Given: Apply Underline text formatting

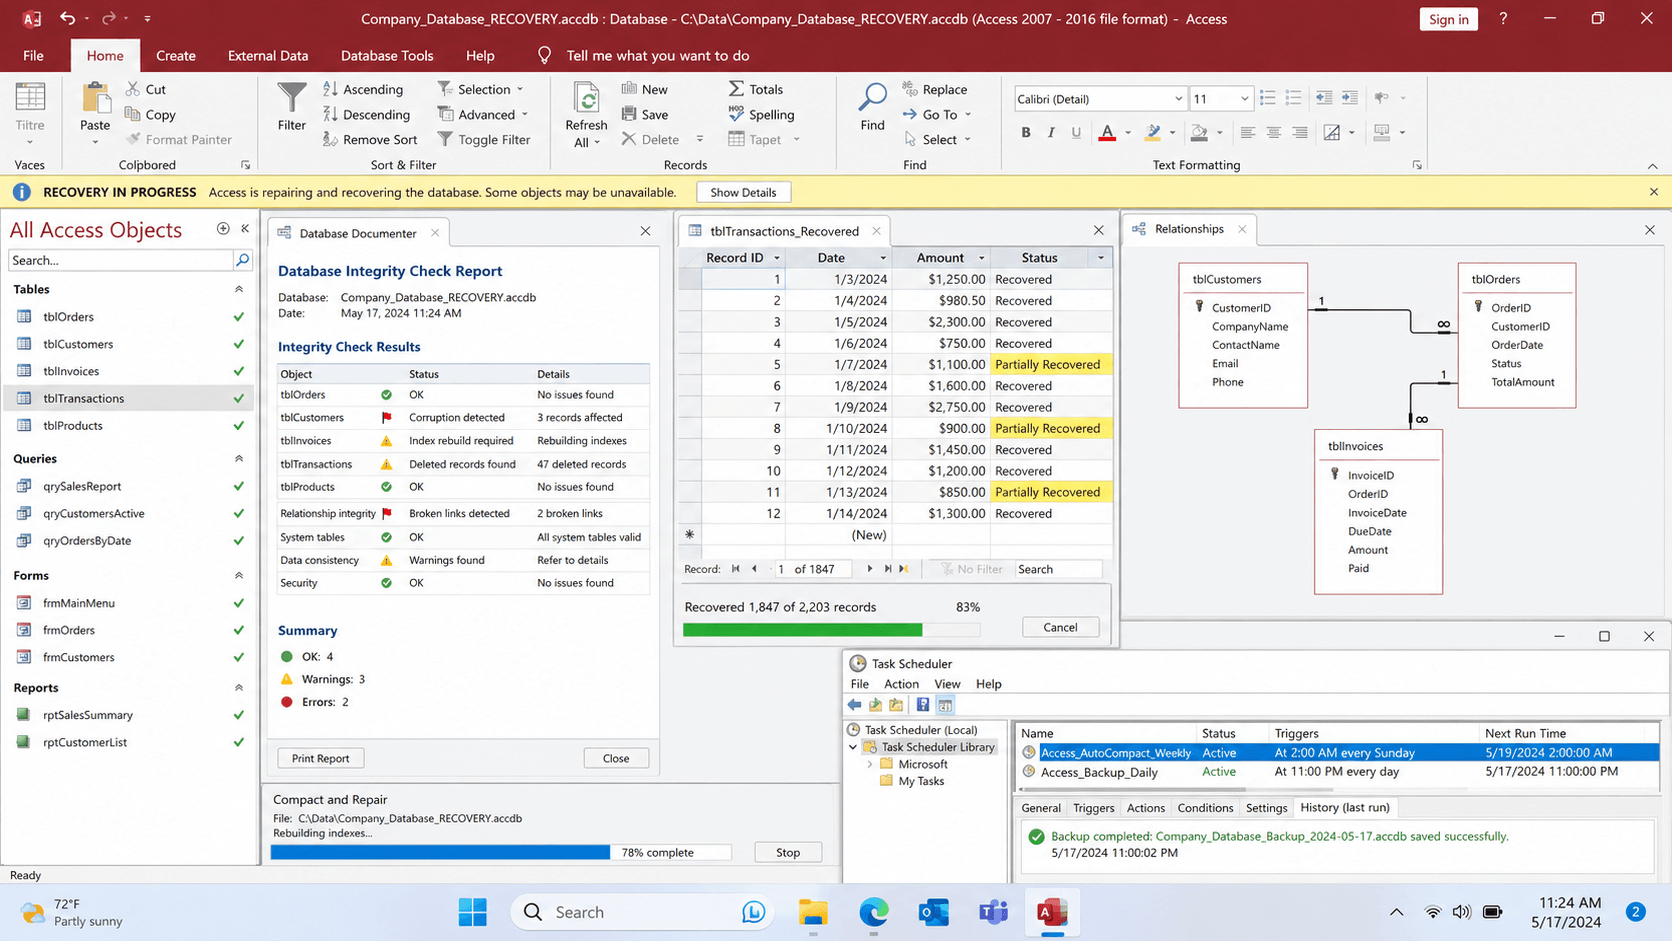Looking at the screenshot, I should pos(1076,132).
